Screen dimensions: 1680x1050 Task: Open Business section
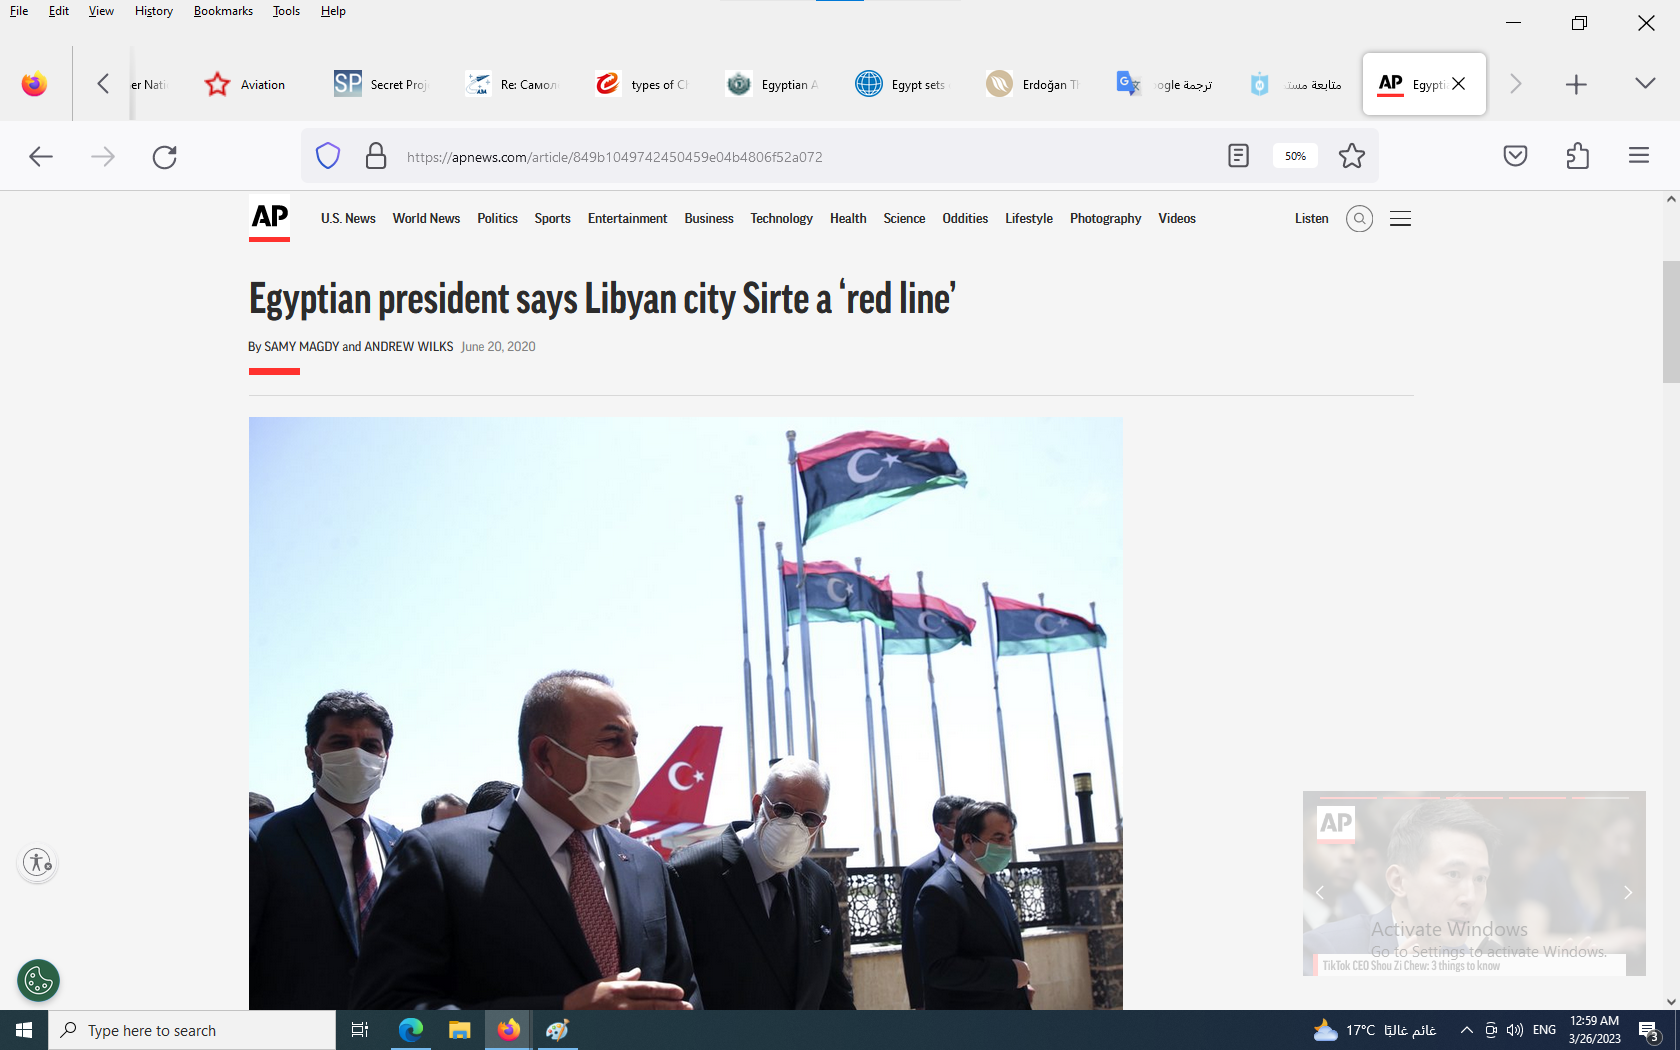point(709,218)
